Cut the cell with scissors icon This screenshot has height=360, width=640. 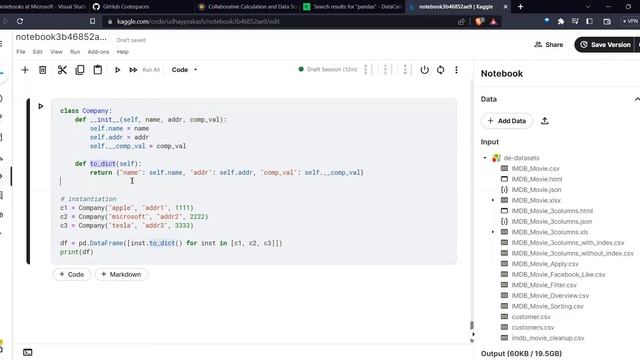click(62, 70)
